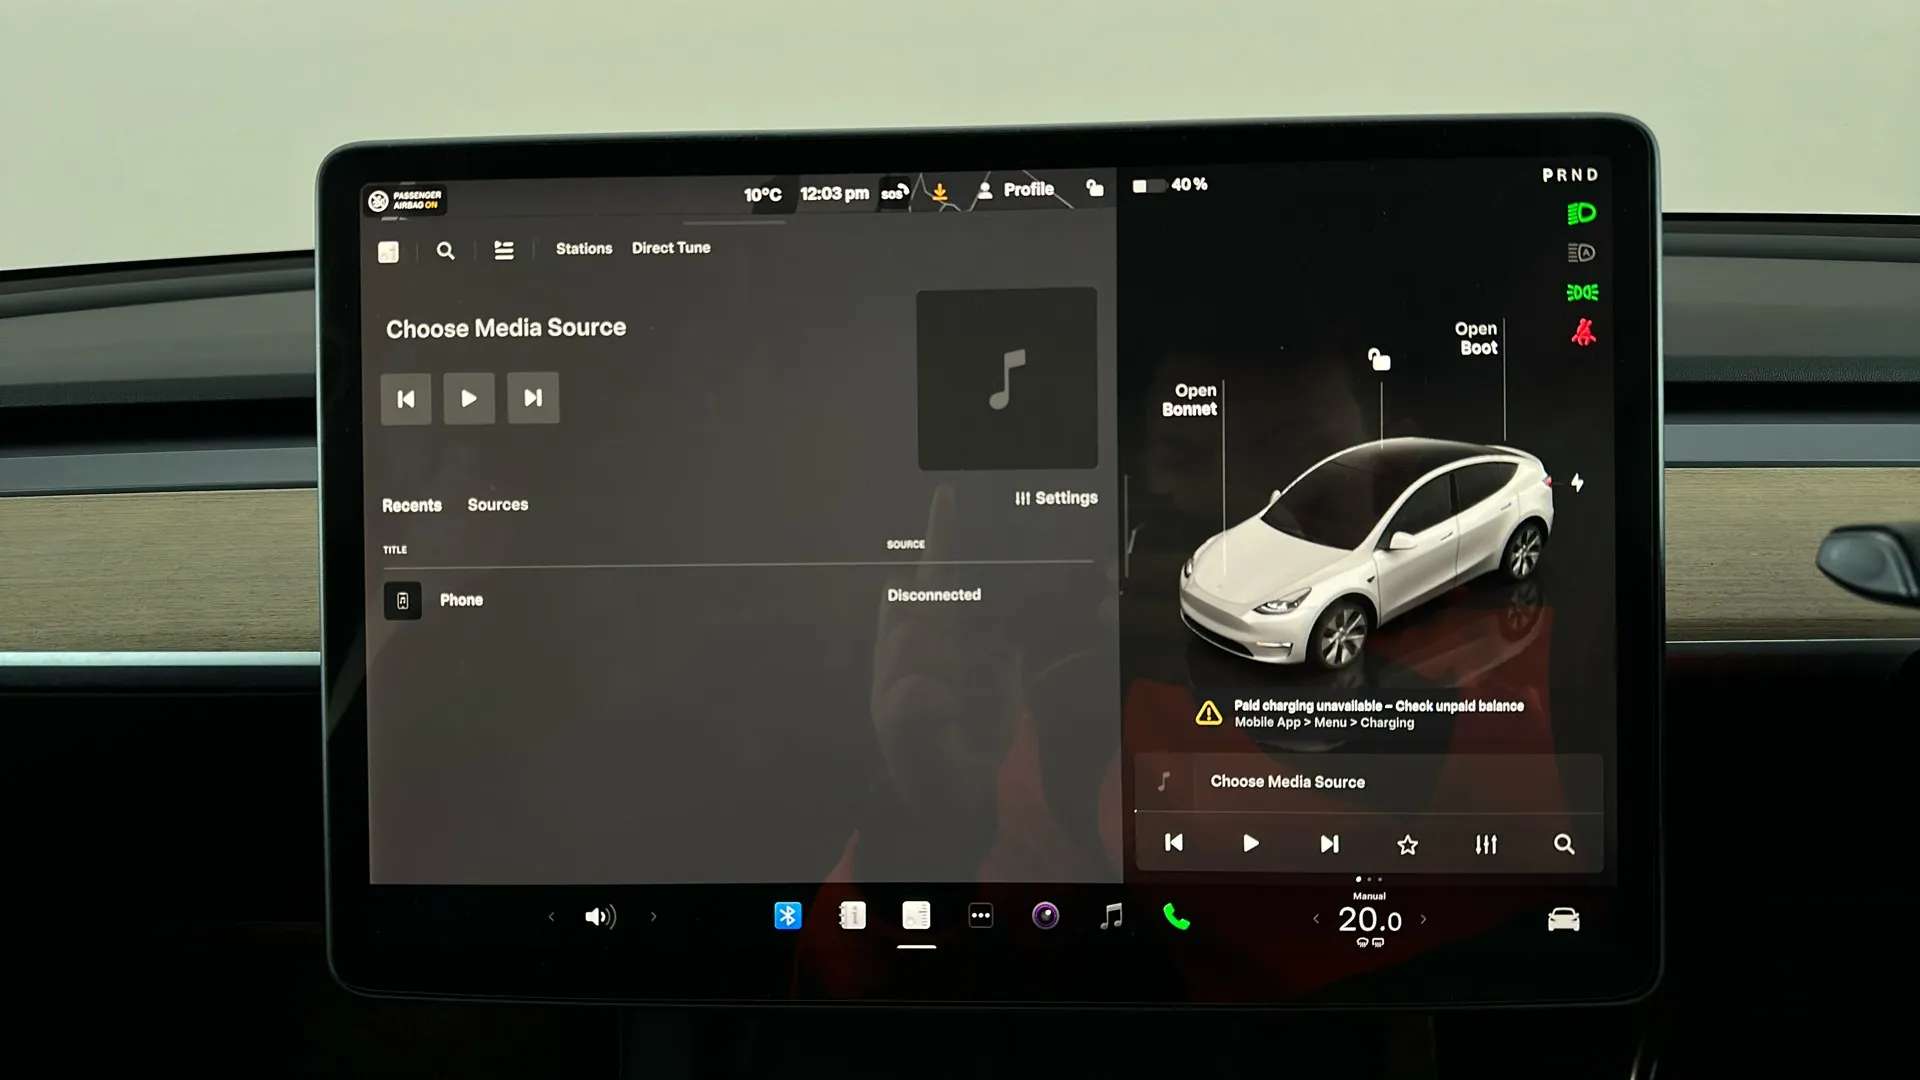Tap the page indicator dots above temperature
This screenshot has height=1080, width=1920.
tap(1369, 879)
